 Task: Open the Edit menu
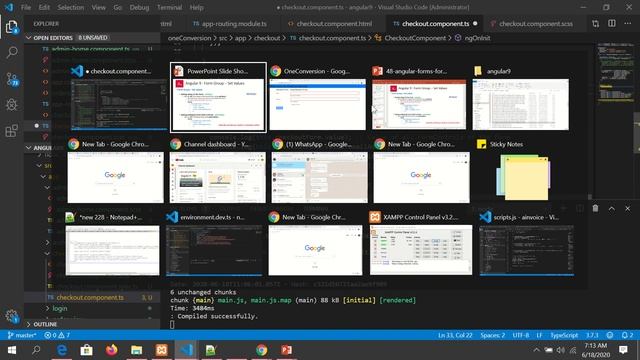(44, 7)
